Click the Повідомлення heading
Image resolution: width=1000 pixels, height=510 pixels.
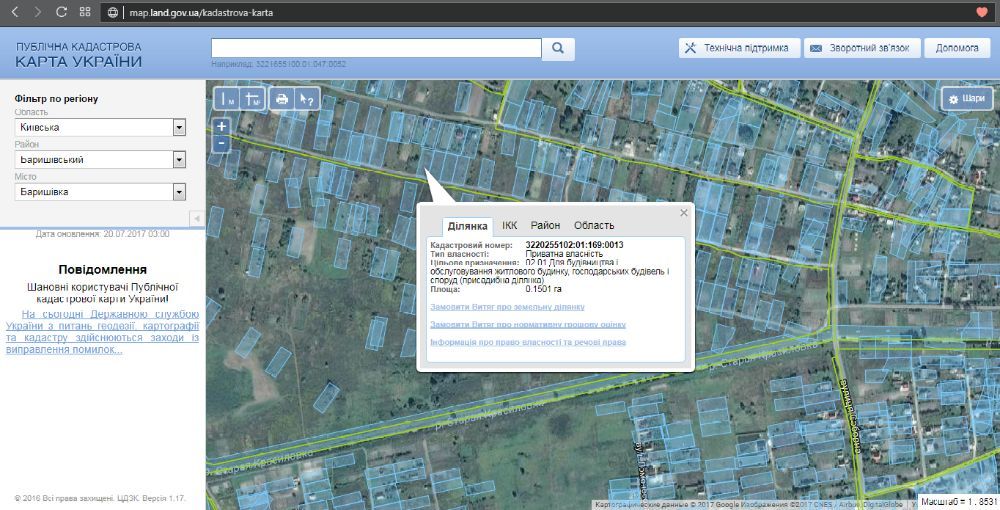103,270
